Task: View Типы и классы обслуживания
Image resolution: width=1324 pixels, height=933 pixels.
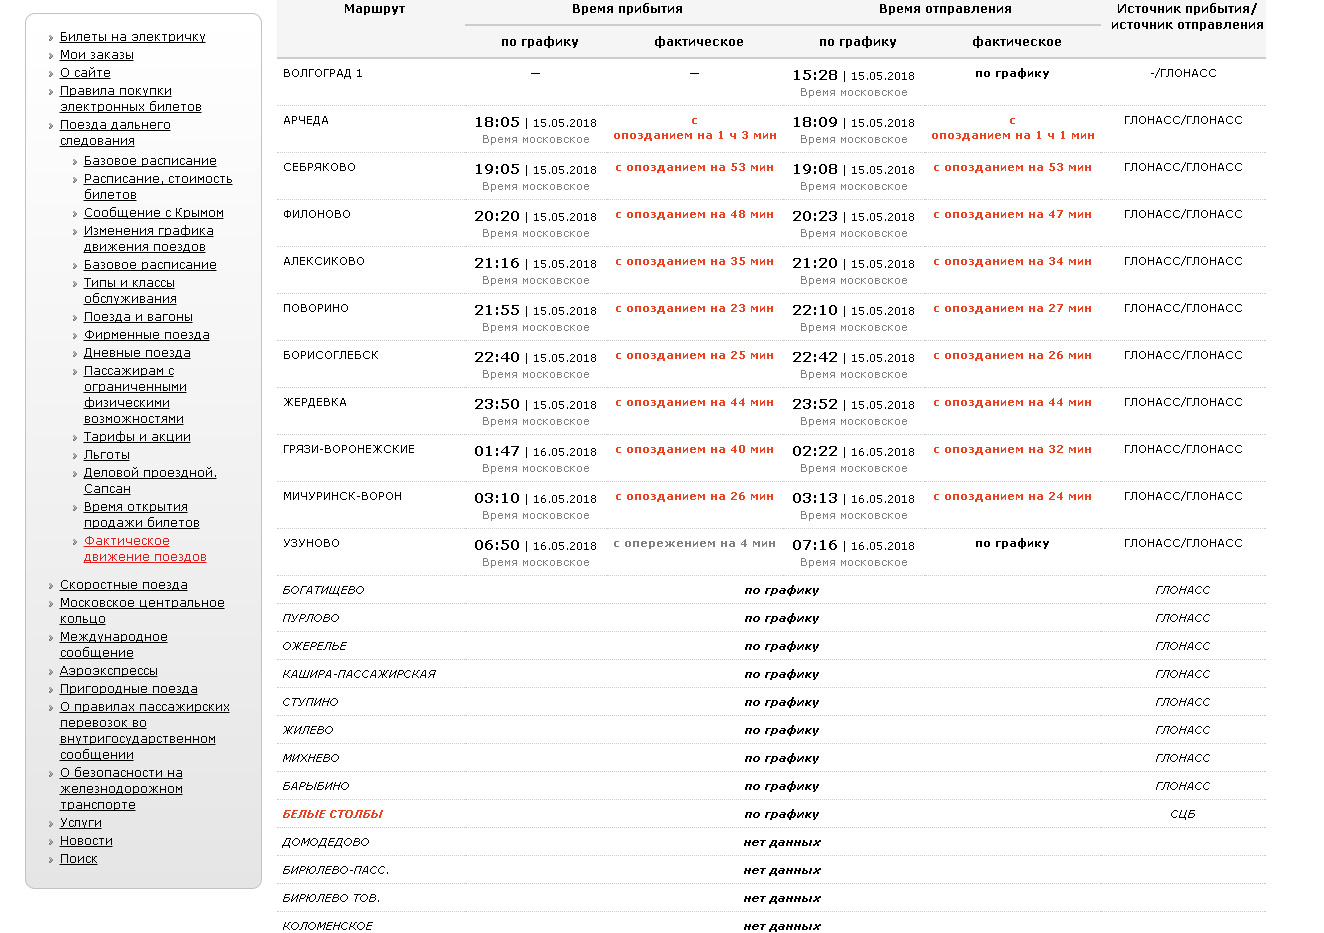Action: 130,291
